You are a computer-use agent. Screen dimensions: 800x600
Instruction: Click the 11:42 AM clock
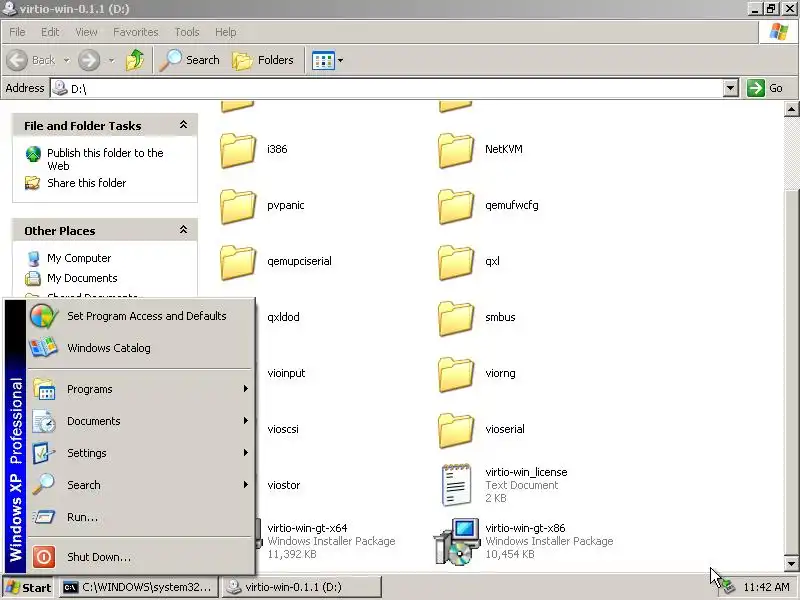pos(766,588)
